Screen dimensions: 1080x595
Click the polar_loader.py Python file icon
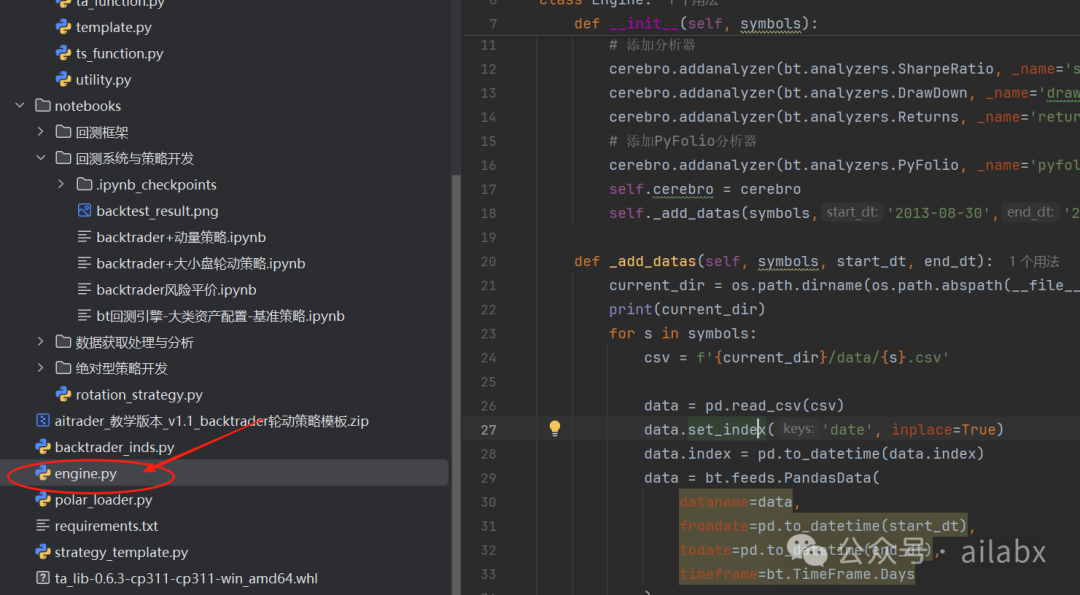point(43,499)
